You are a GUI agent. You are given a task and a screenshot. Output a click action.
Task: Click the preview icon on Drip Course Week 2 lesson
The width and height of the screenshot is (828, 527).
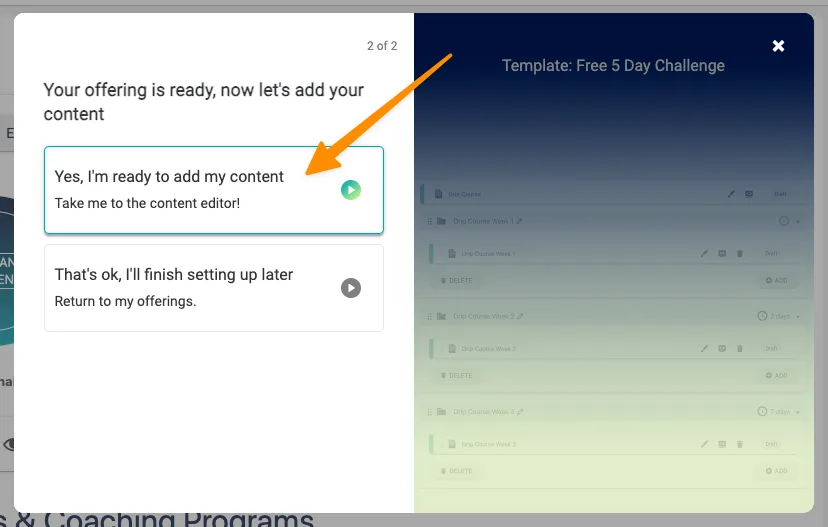coord(721,349)
